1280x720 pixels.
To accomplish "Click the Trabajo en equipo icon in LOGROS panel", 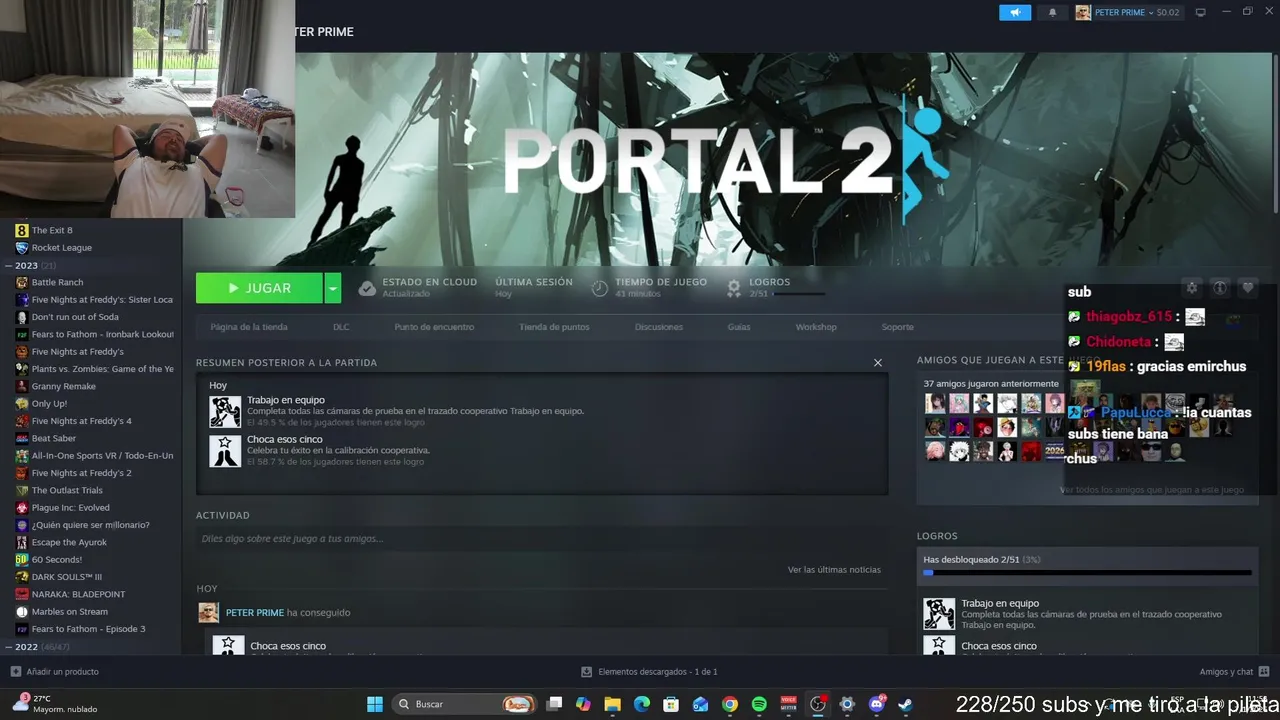I will pyautogui.click(x=939, y=614).
